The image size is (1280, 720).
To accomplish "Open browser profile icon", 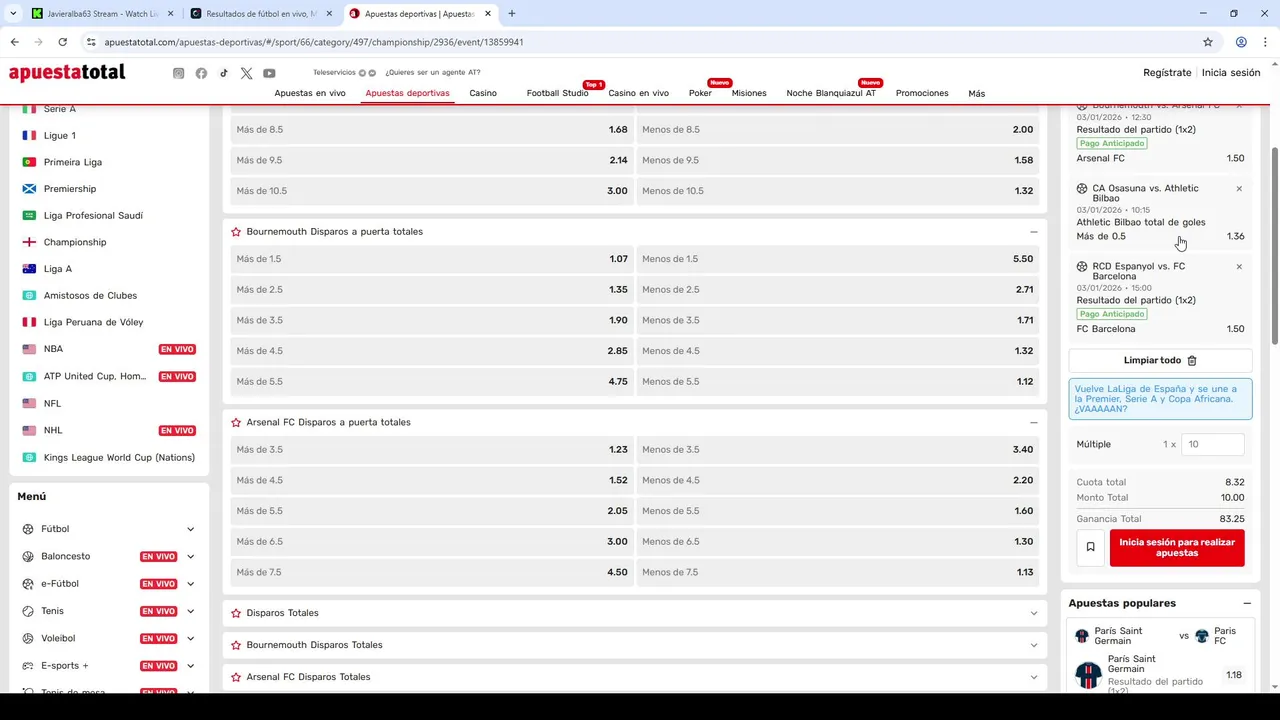I will click(x=1241, y=42).
